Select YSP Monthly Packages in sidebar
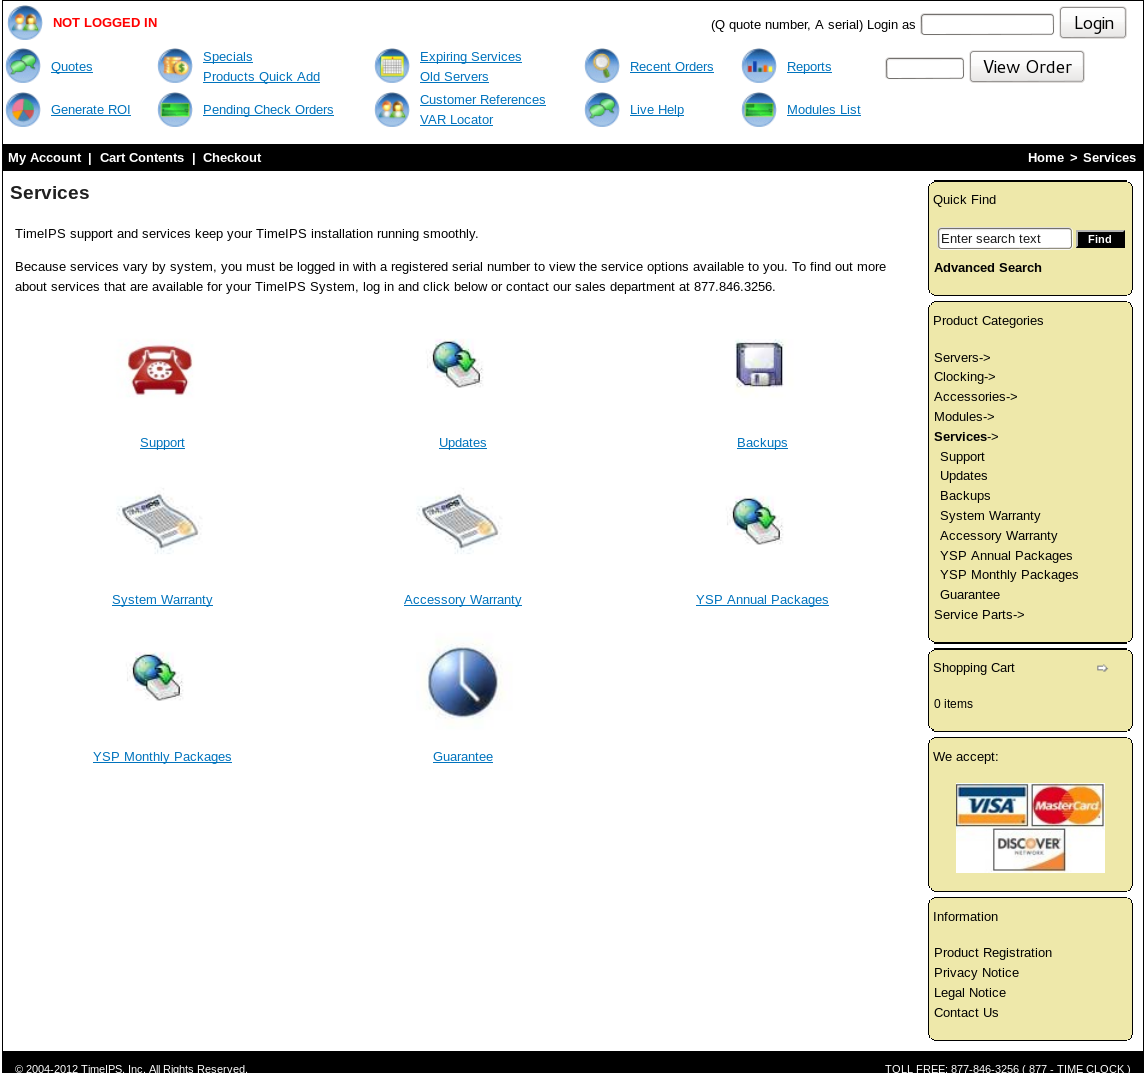This screenshot has width=1146, height=1073. point(1009,575)
